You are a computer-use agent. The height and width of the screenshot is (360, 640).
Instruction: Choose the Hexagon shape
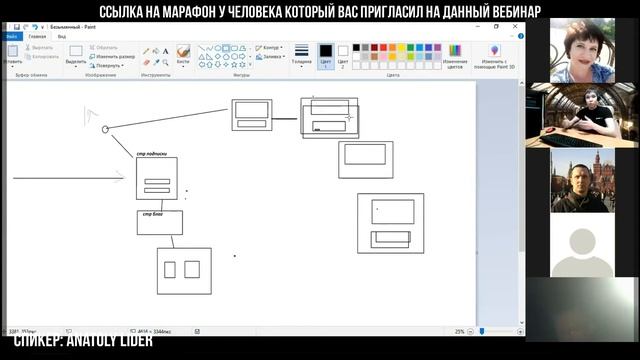[x=234, y=57]
